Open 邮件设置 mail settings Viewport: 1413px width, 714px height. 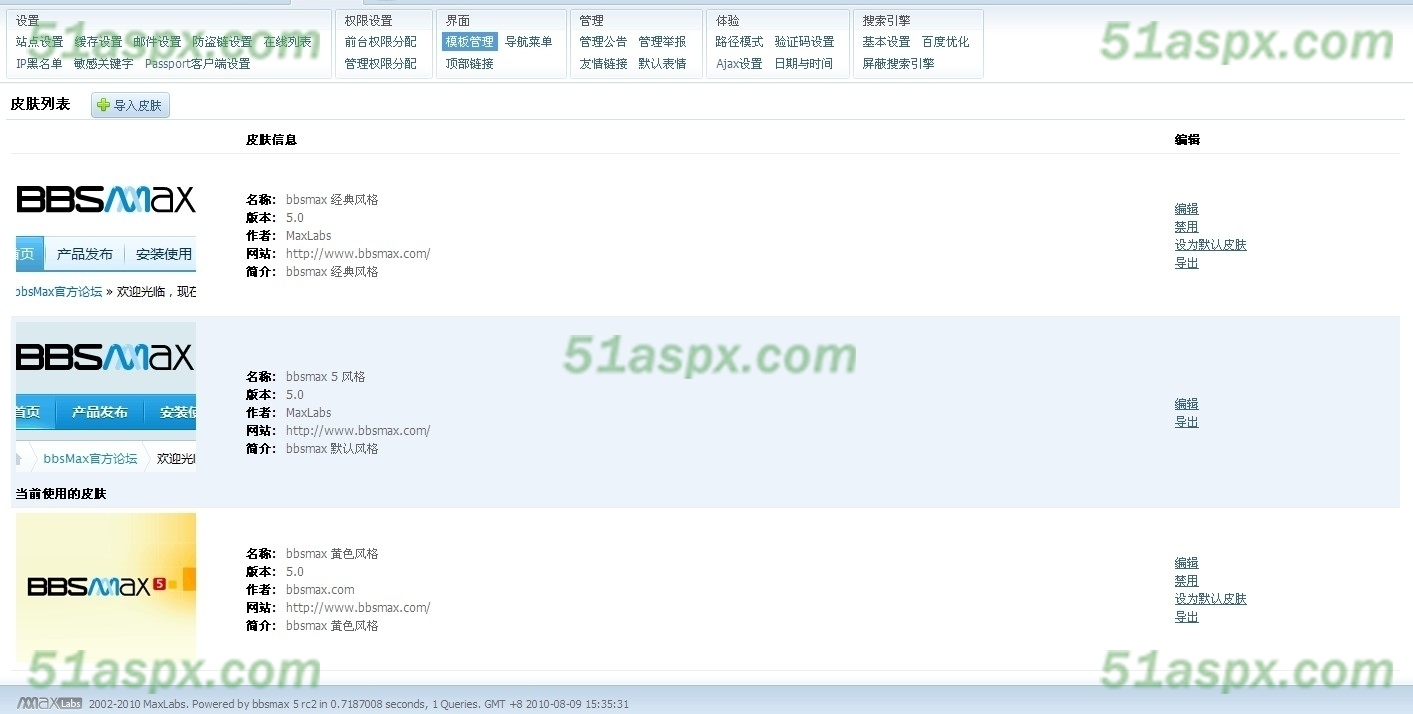(157, 42)
